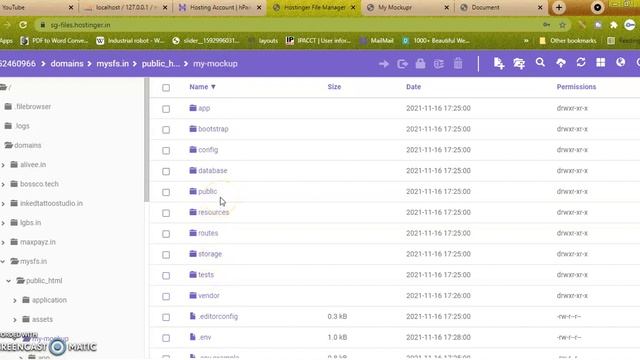Sort files by the Size column
Image resolution: width=640 pixels, height=360 pixels.
click(334, 87)
